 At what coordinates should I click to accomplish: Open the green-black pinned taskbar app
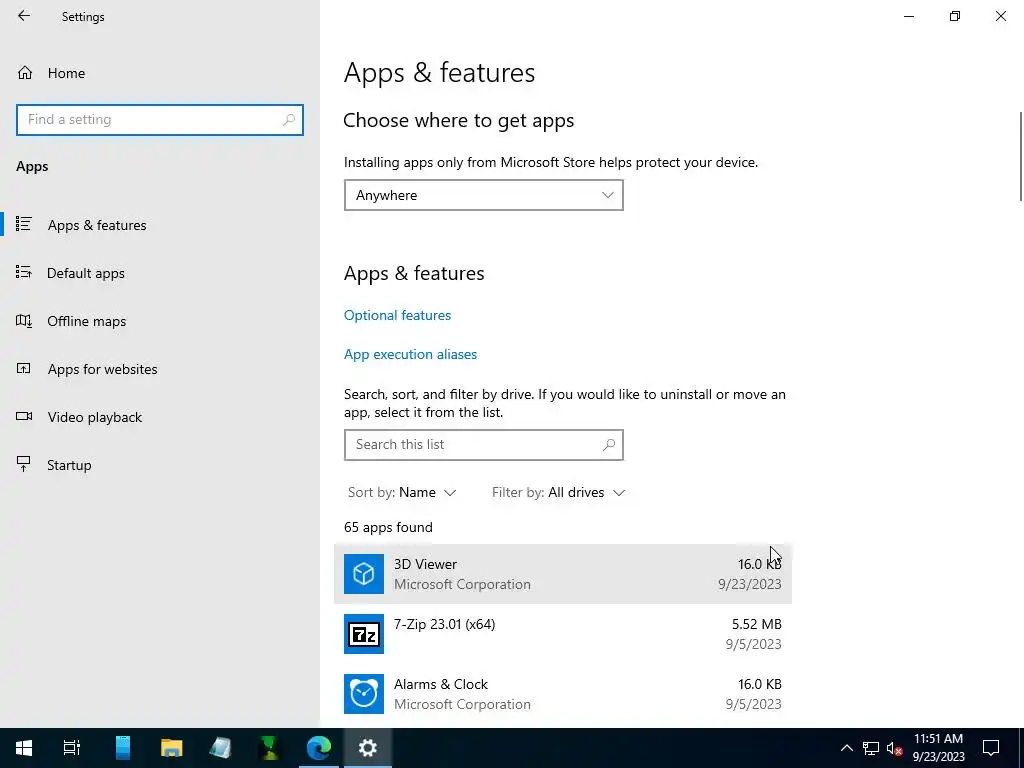coord(270,748)
